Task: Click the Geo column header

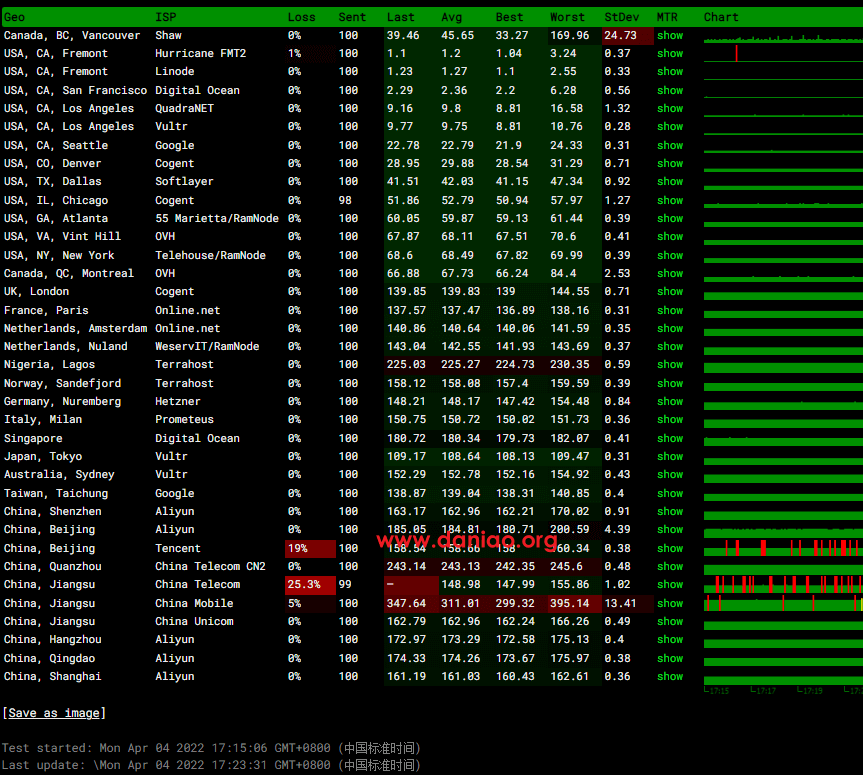Action: [x=14, y=17]
